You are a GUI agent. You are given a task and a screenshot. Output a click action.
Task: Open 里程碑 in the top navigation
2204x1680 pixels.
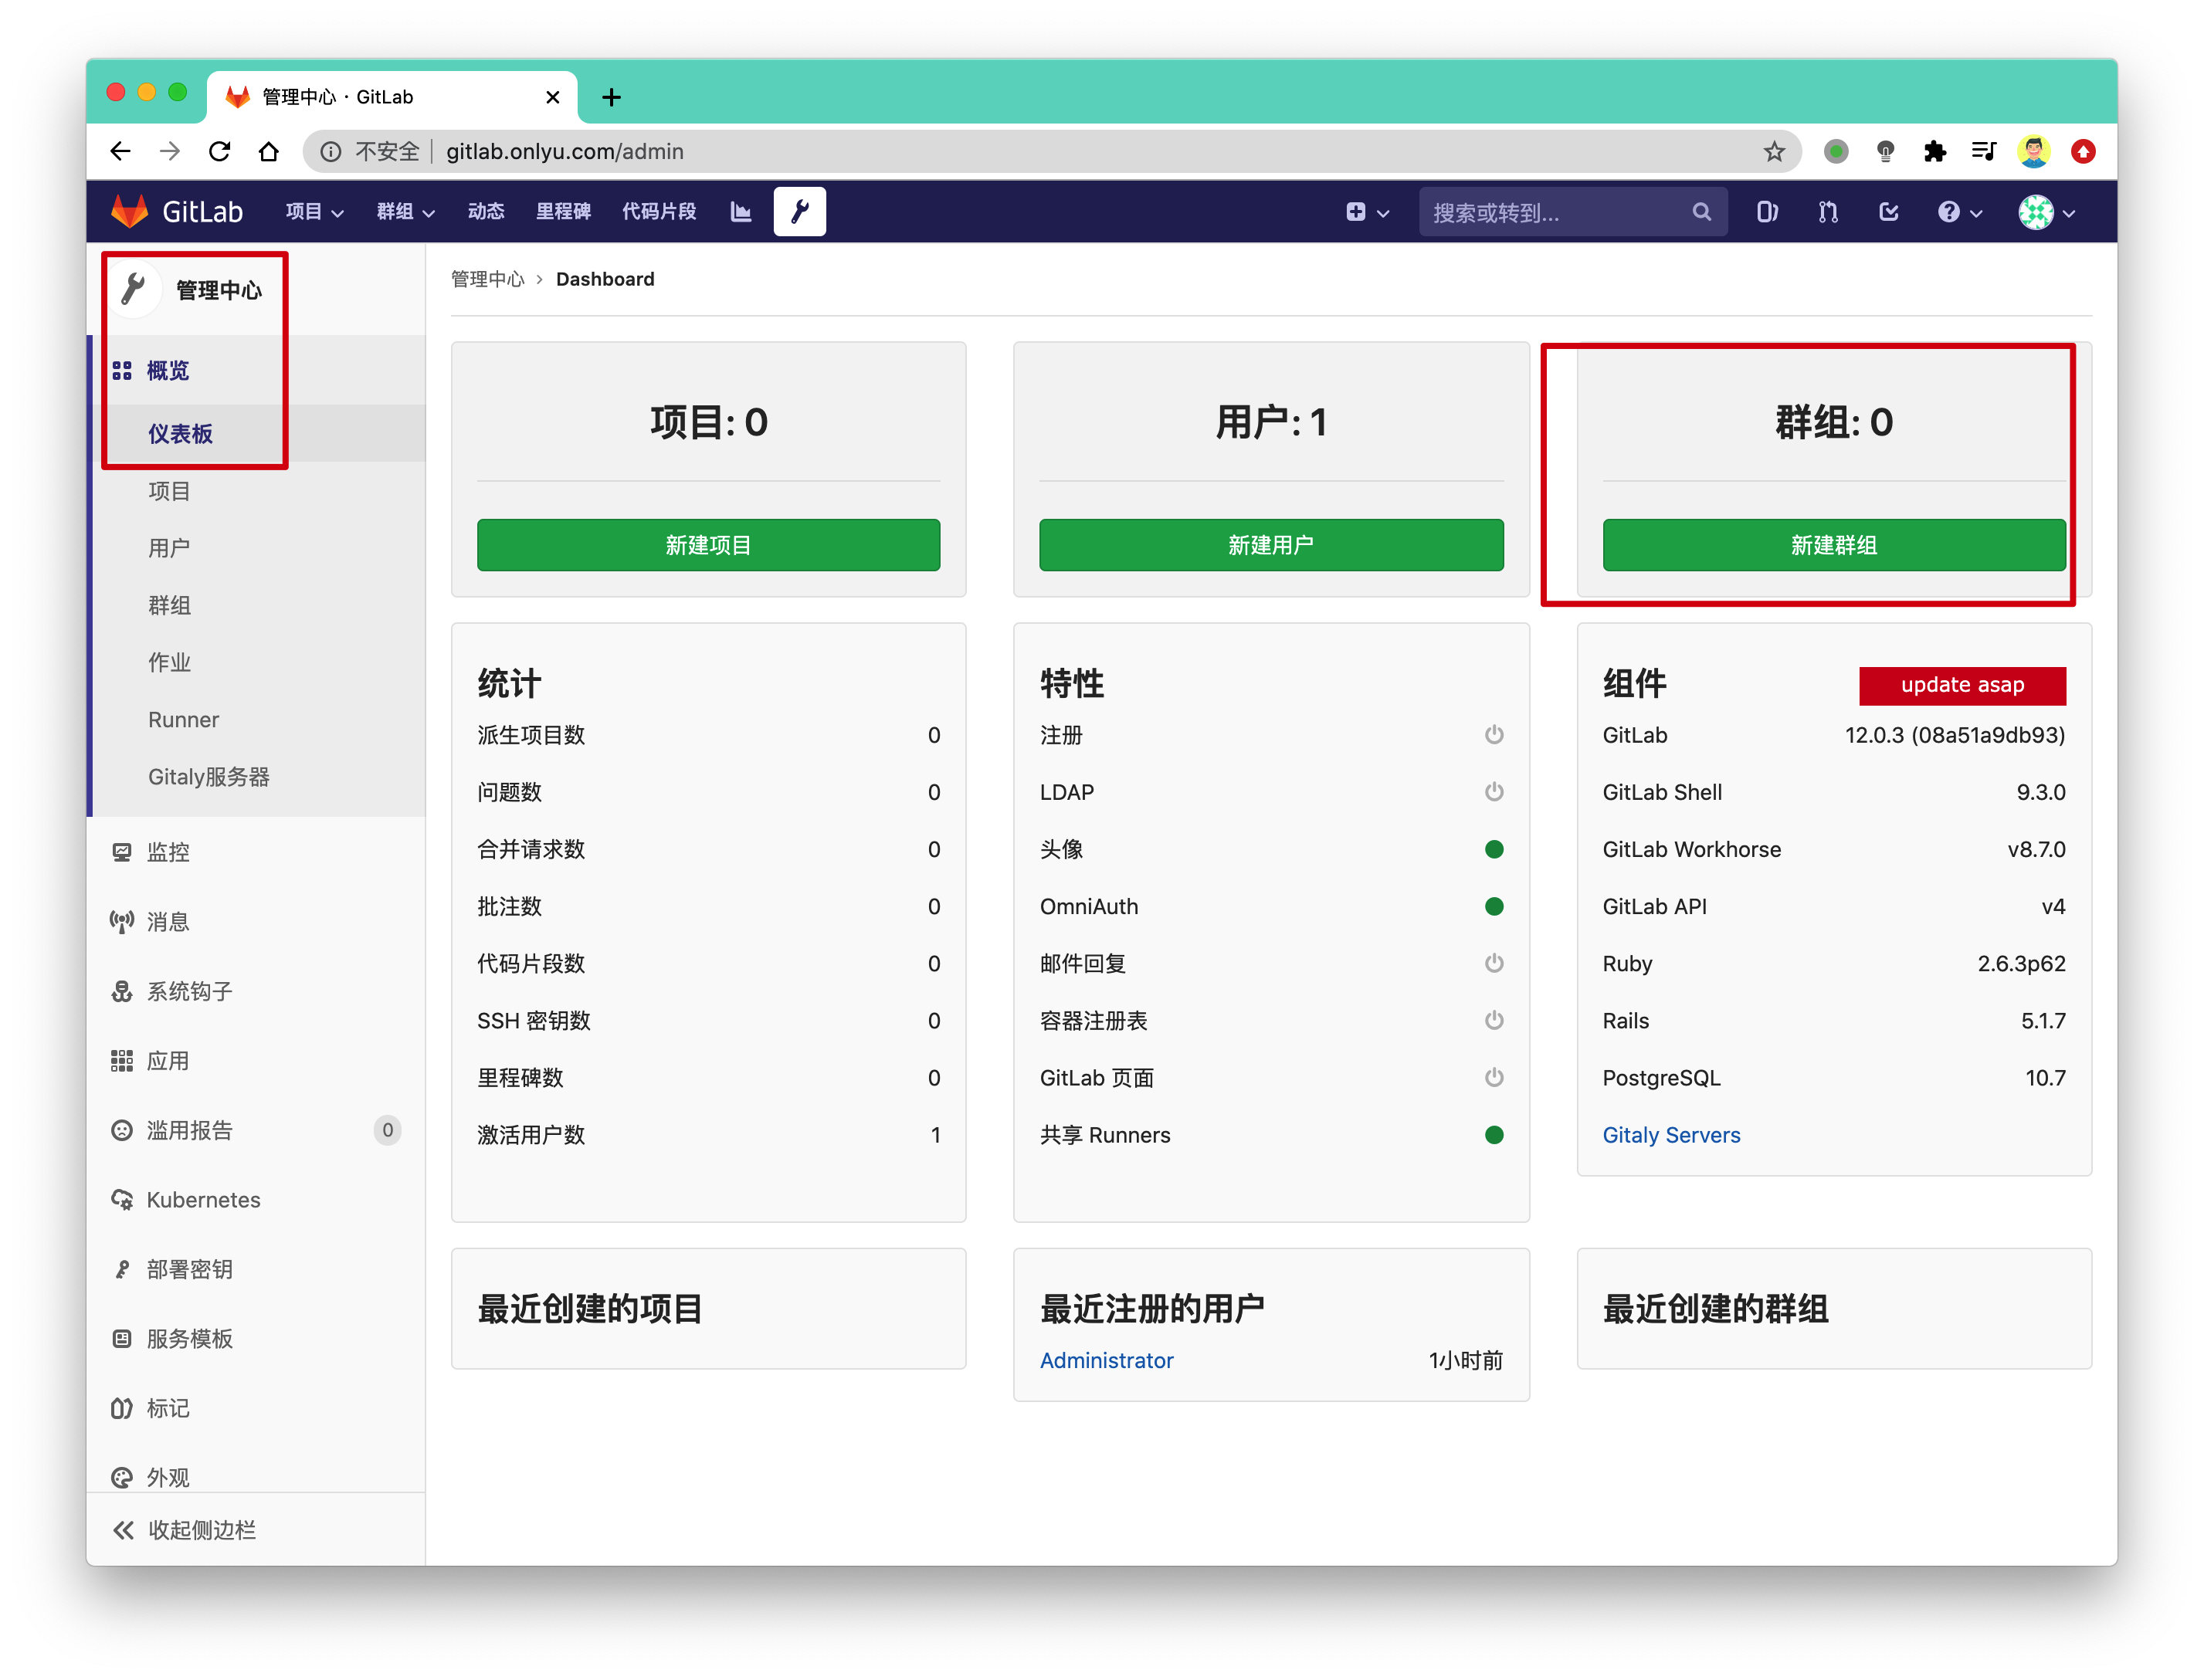[x=563, y=211]
